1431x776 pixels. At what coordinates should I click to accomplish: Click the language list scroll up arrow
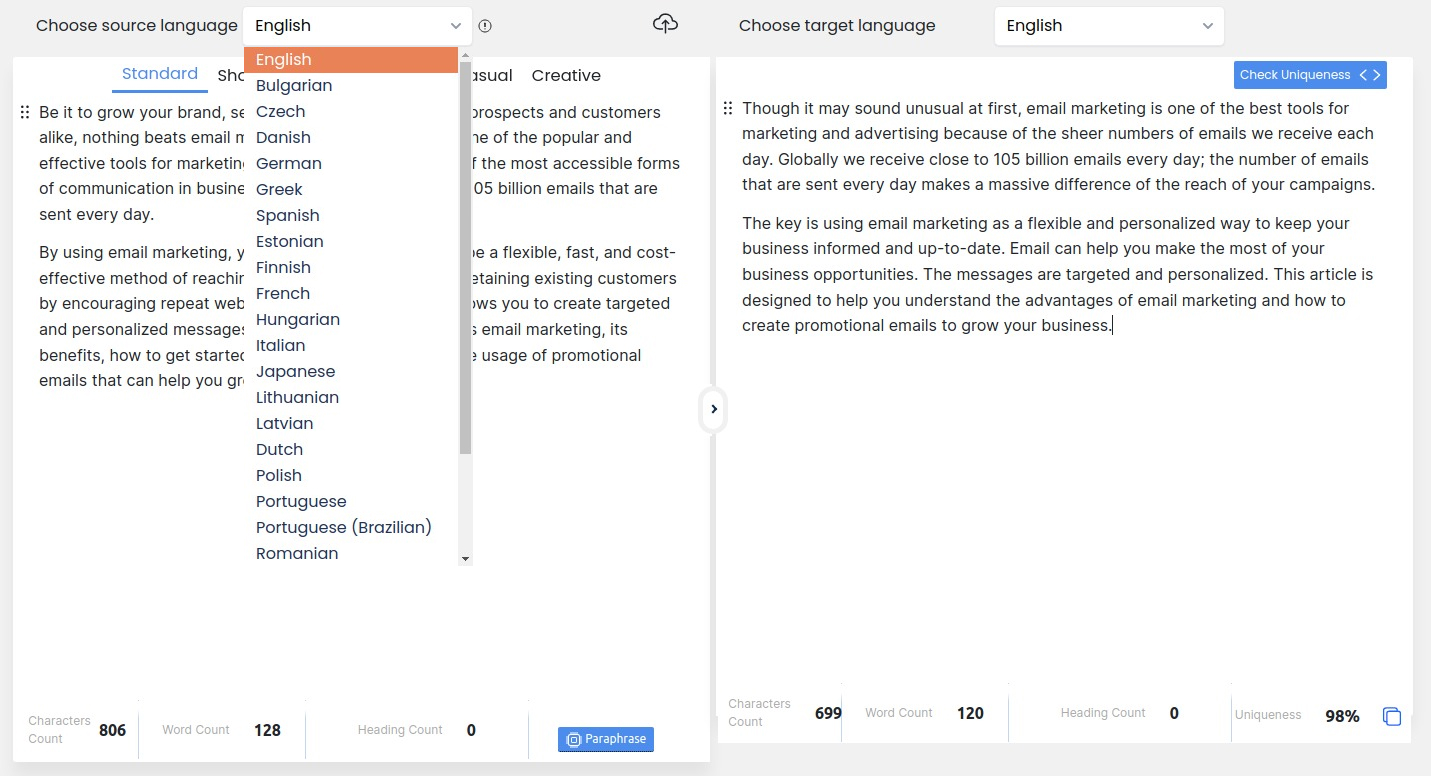point(465,54)
